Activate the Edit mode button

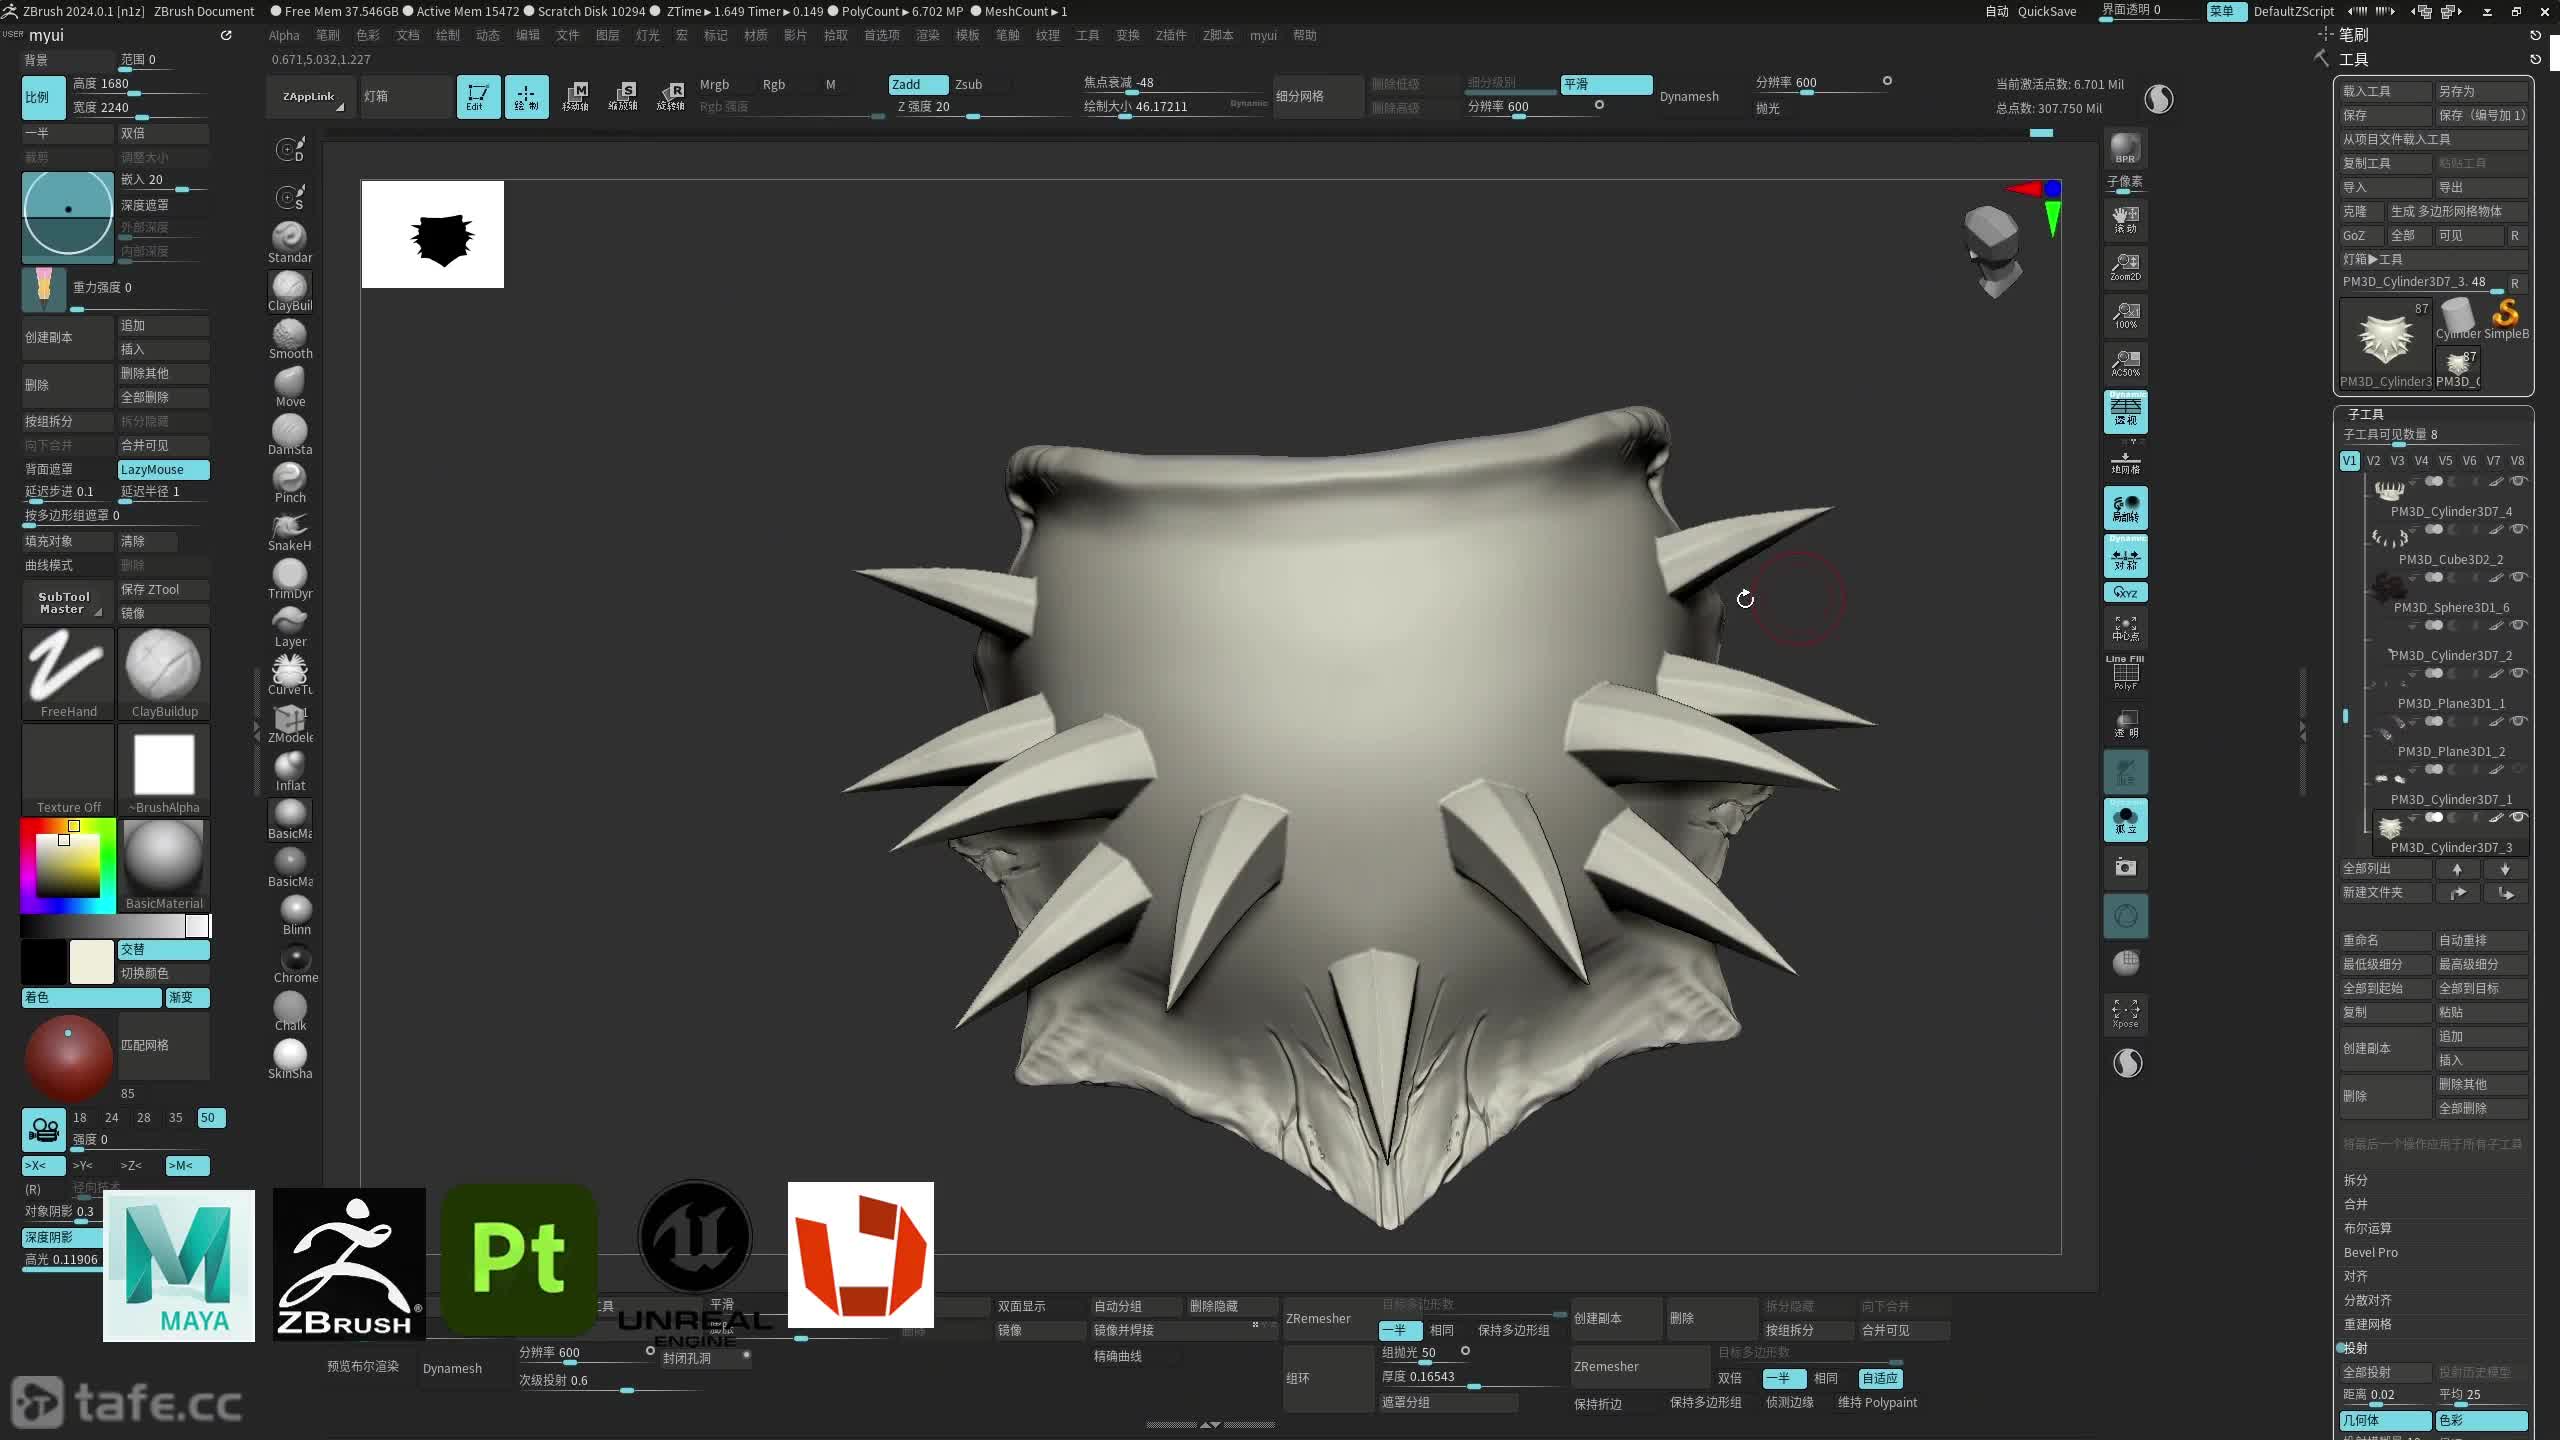coord(478,96)
